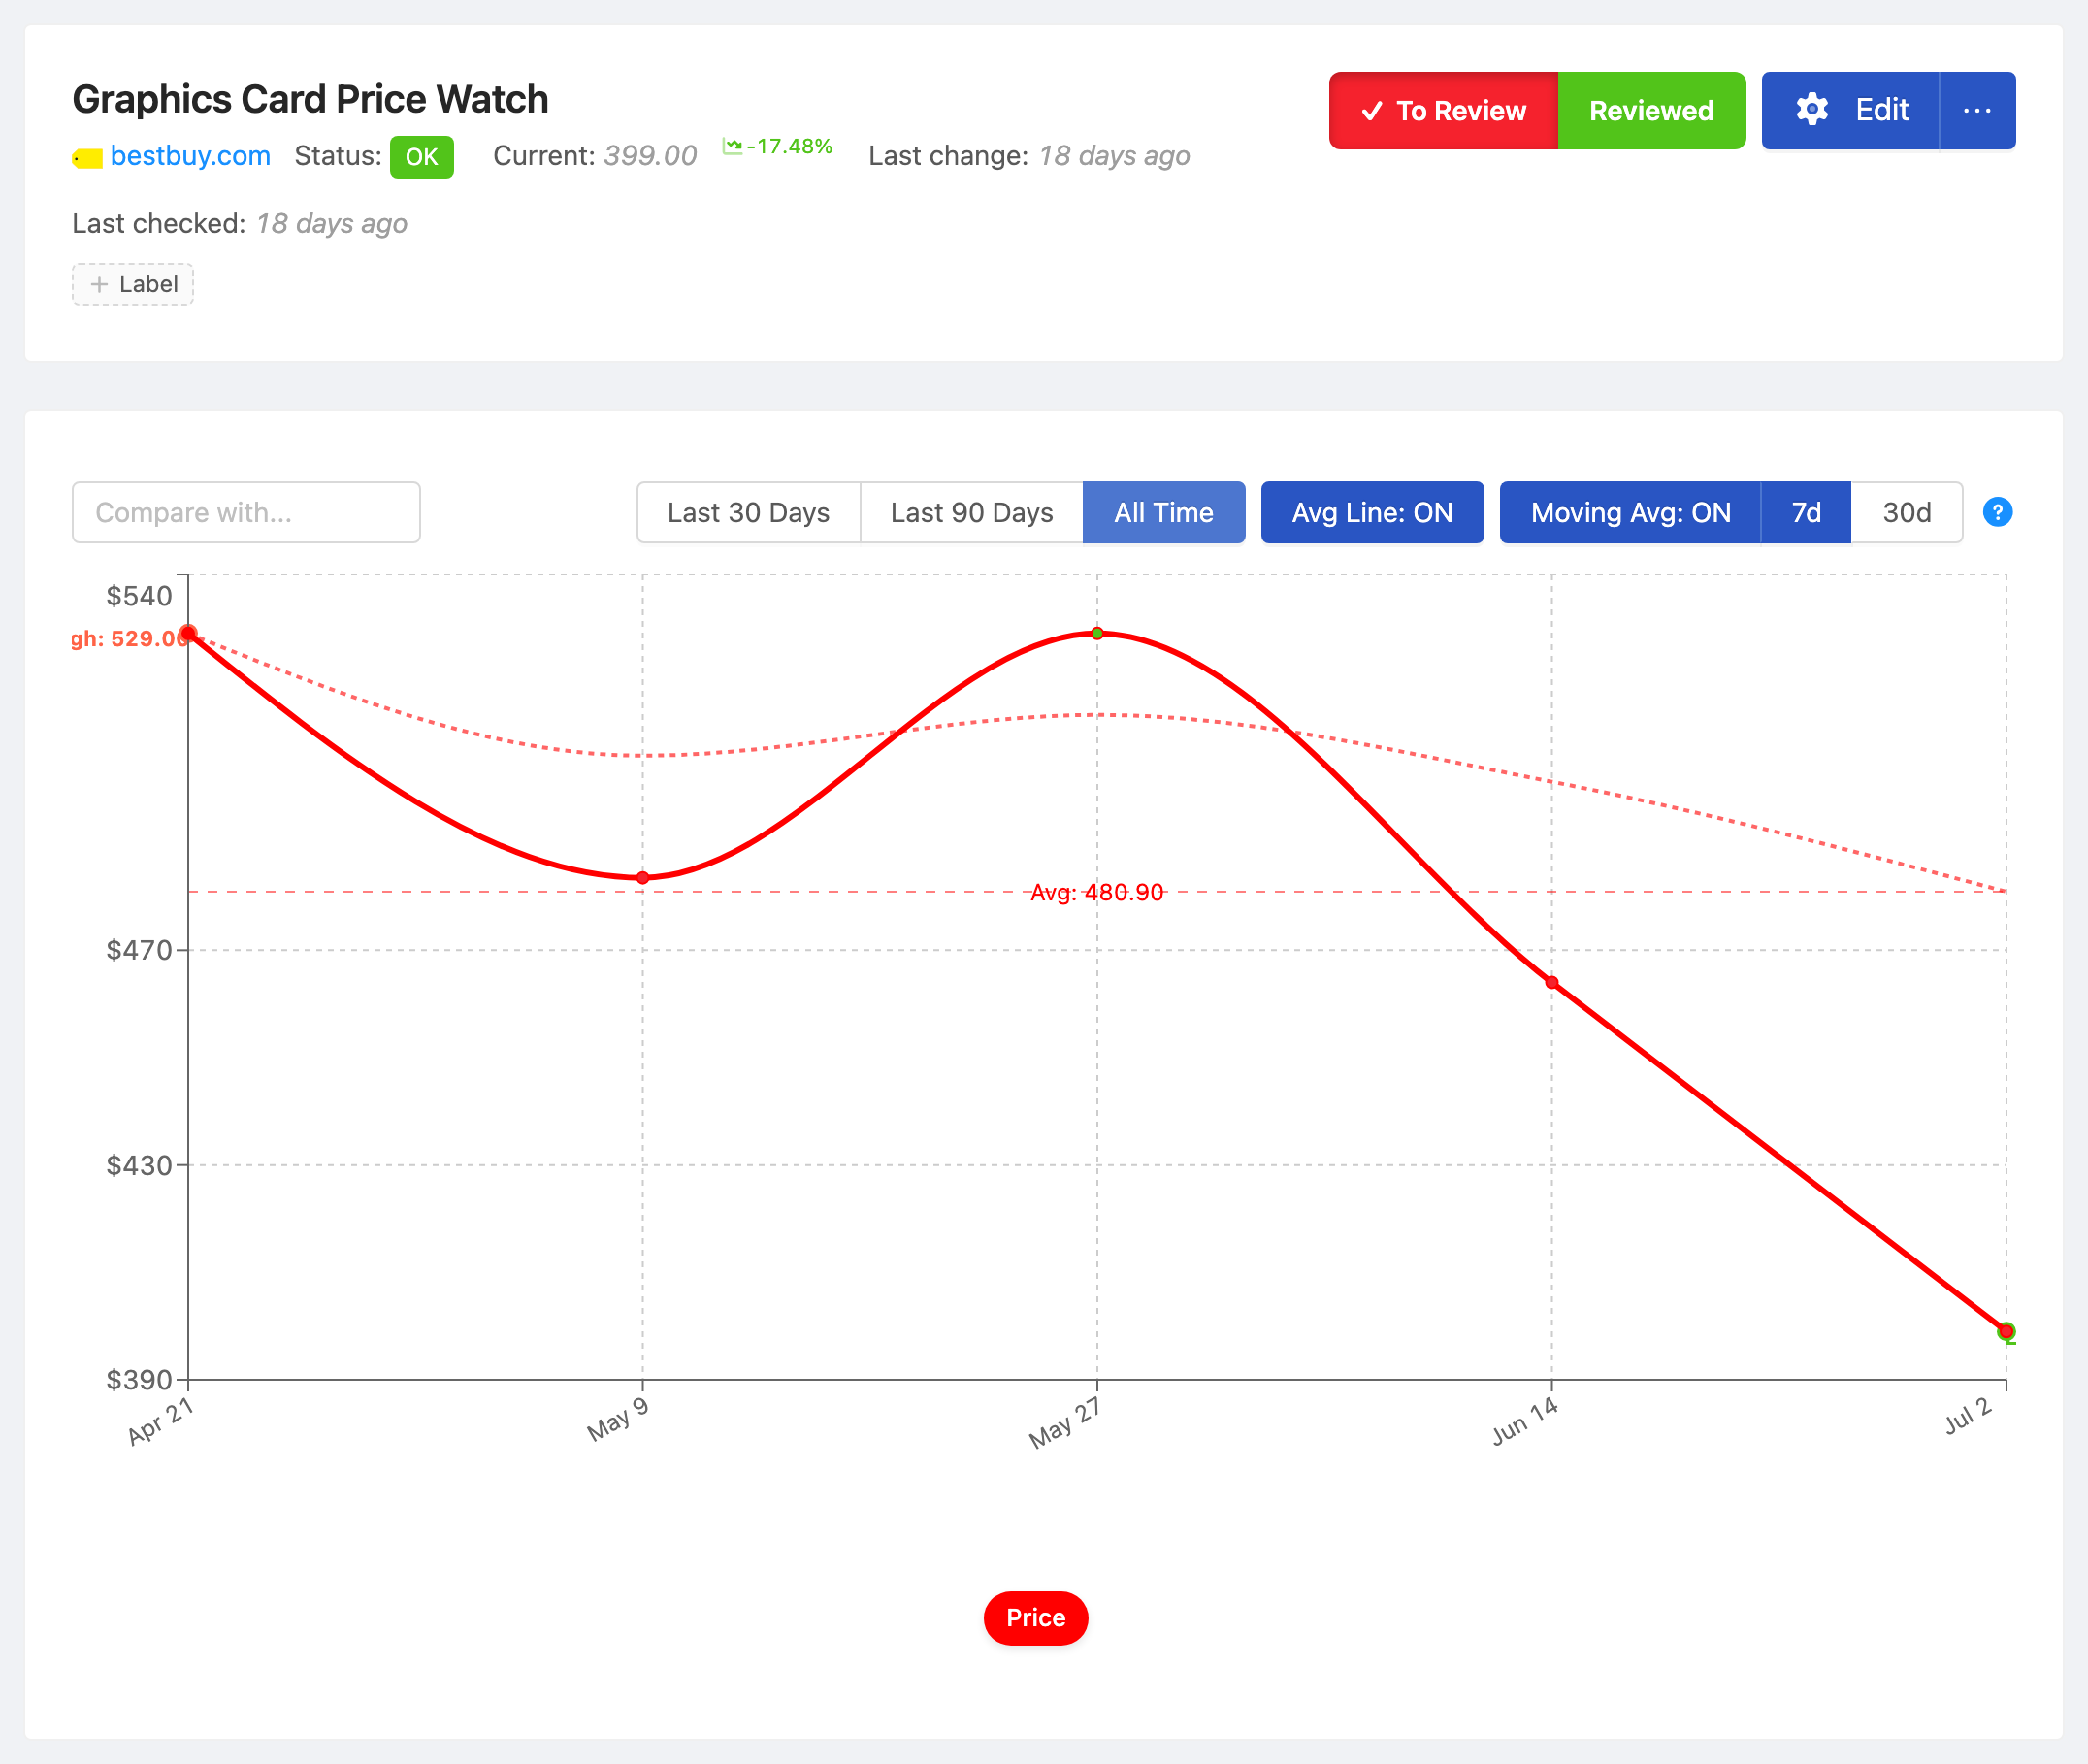Click the Jul 2 lowest data point

point(2006,1331)
